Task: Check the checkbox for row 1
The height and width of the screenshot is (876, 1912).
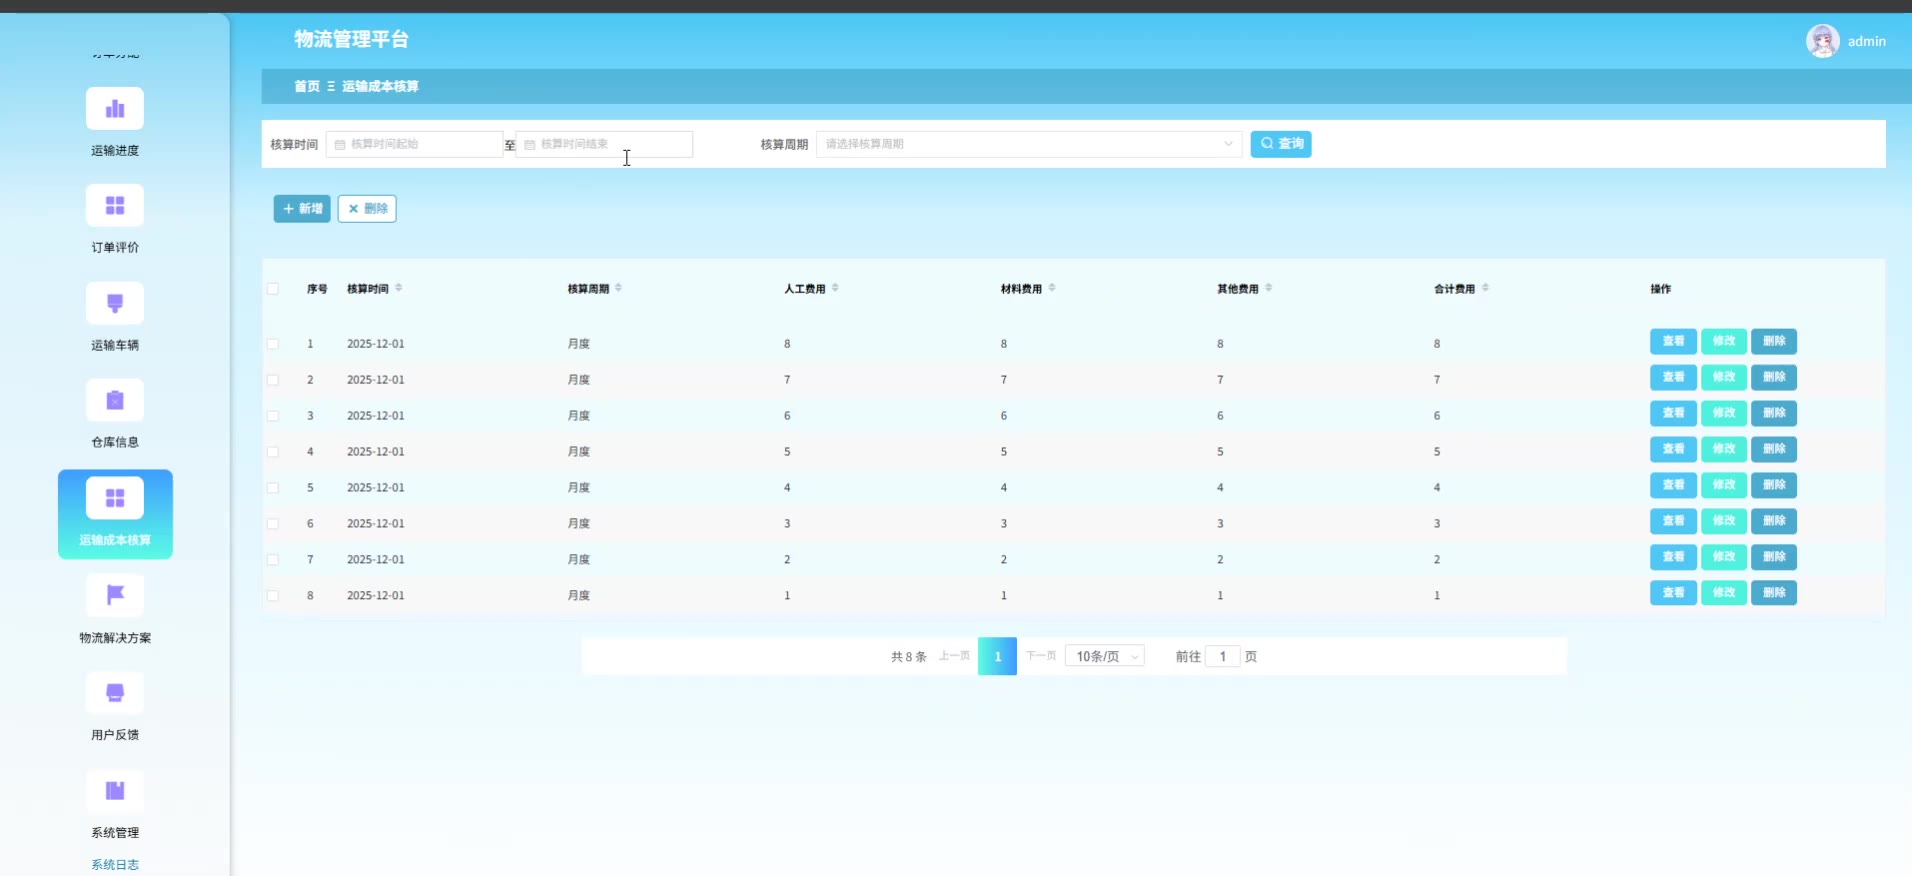Action: [x=273, y=344]
